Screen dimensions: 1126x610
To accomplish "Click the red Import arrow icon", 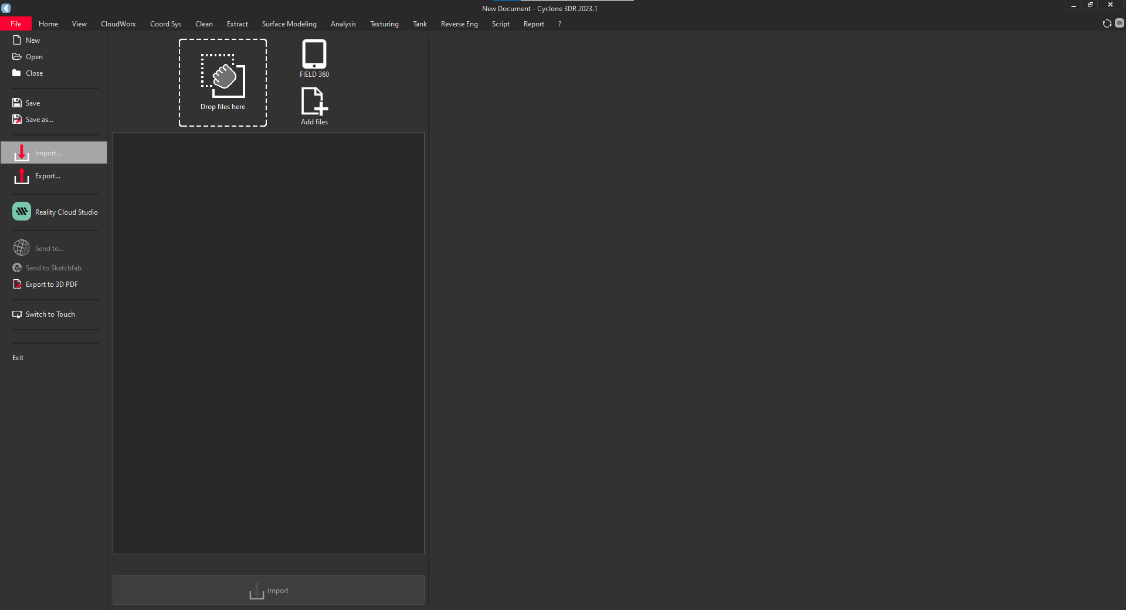I will click(x=22, y=152).
